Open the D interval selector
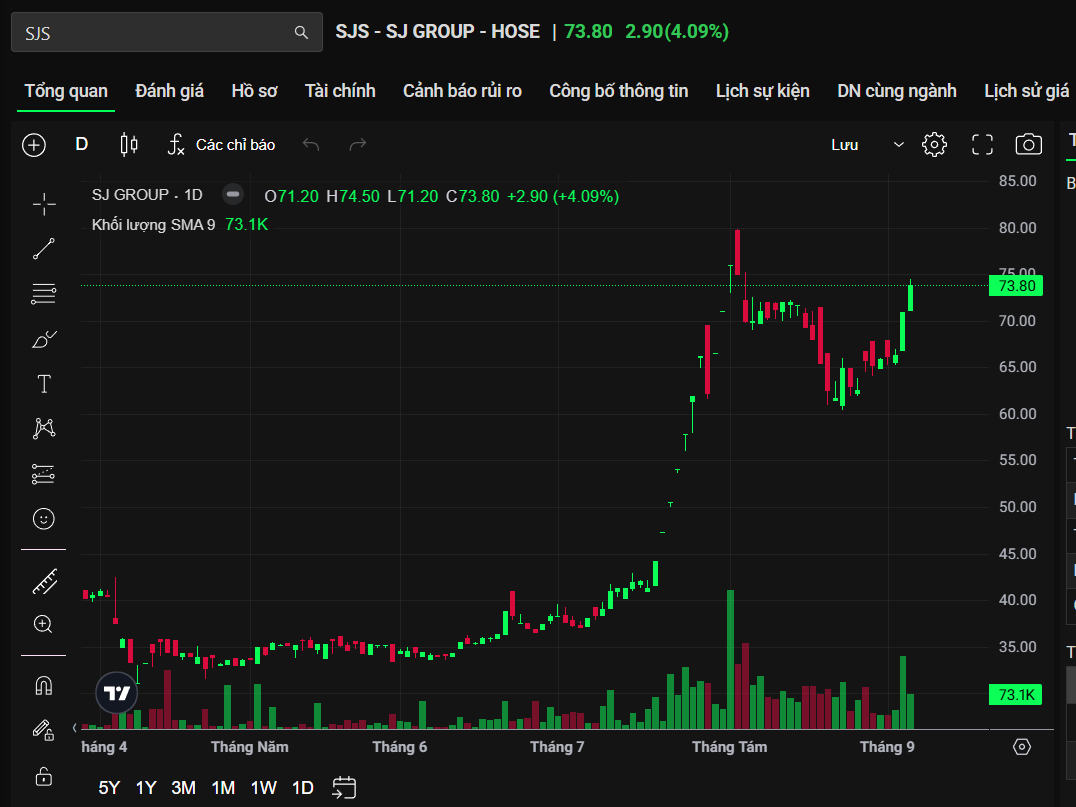The width and height of the screenshot is (1076, 807). (x=82, y=144)
